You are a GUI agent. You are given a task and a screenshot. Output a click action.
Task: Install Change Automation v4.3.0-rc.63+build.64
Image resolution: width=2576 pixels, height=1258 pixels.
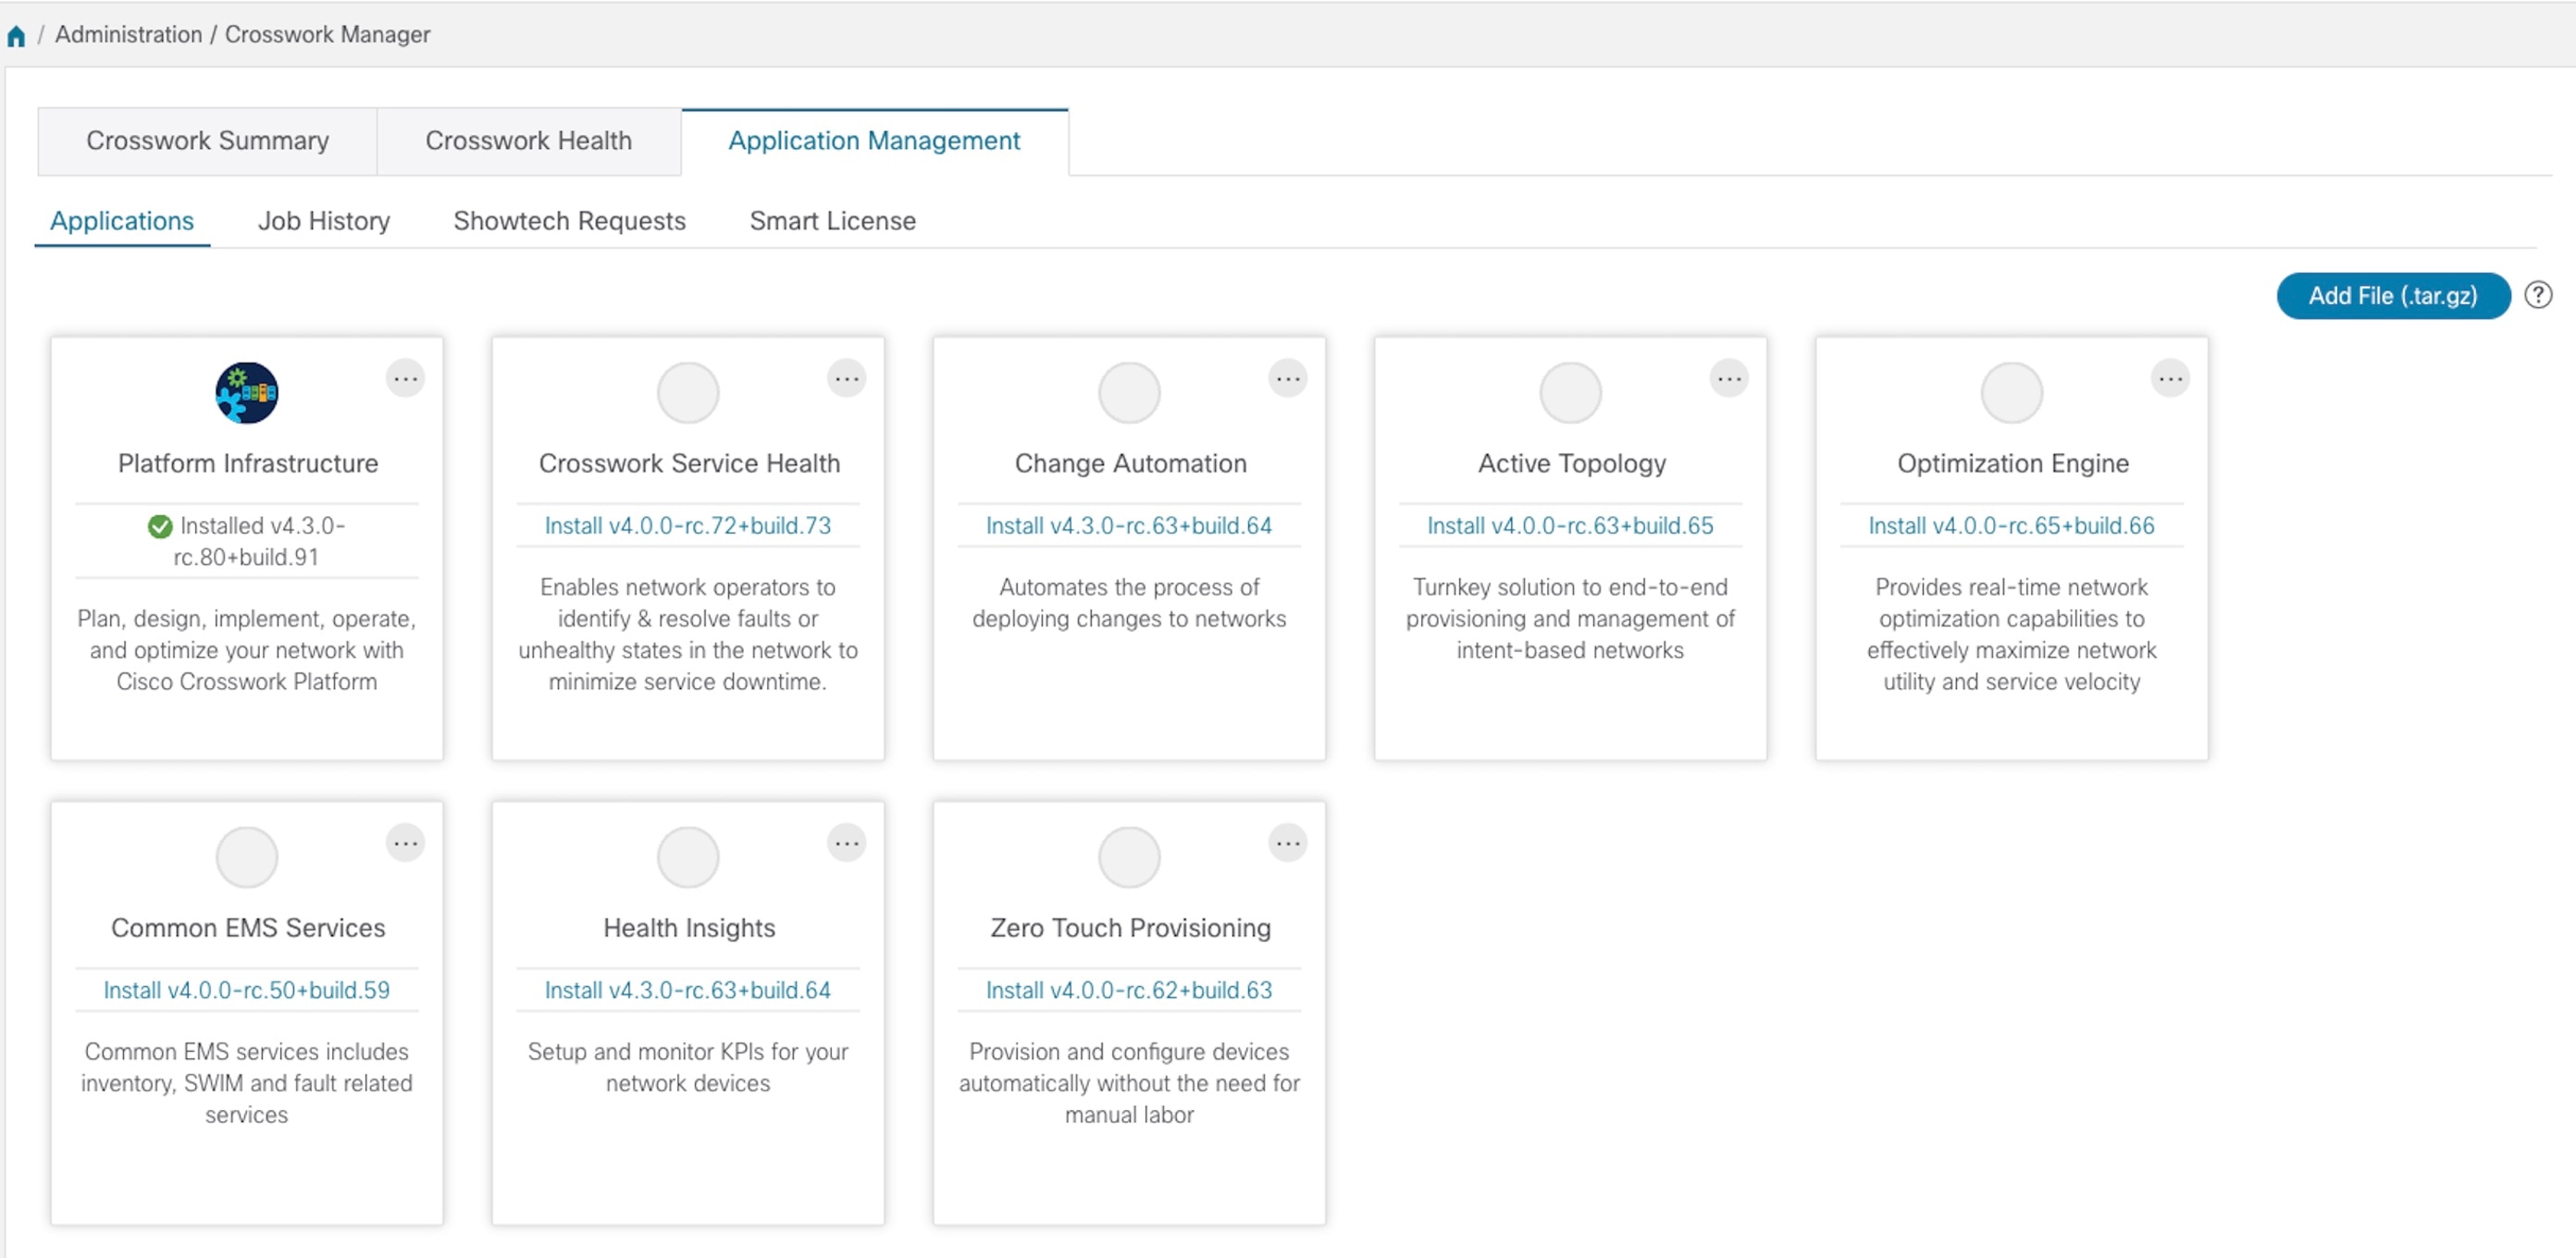(x=1129, y=526)
